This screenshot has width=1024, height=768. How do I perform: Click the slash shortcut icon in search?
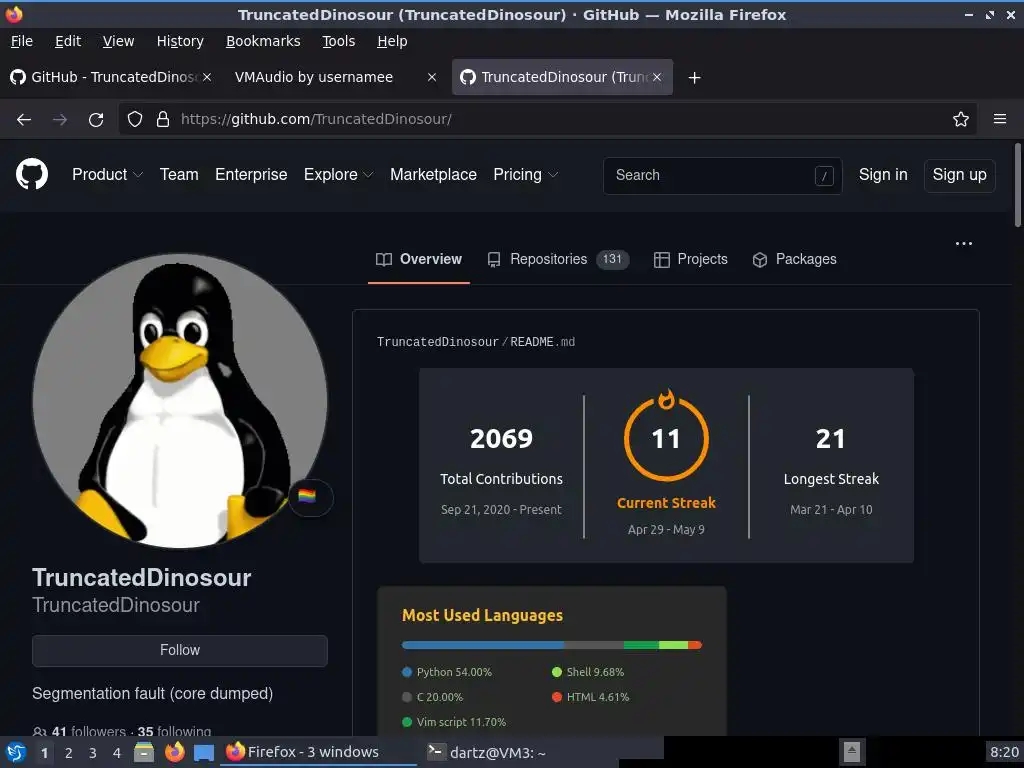click(x=824, y=176)
